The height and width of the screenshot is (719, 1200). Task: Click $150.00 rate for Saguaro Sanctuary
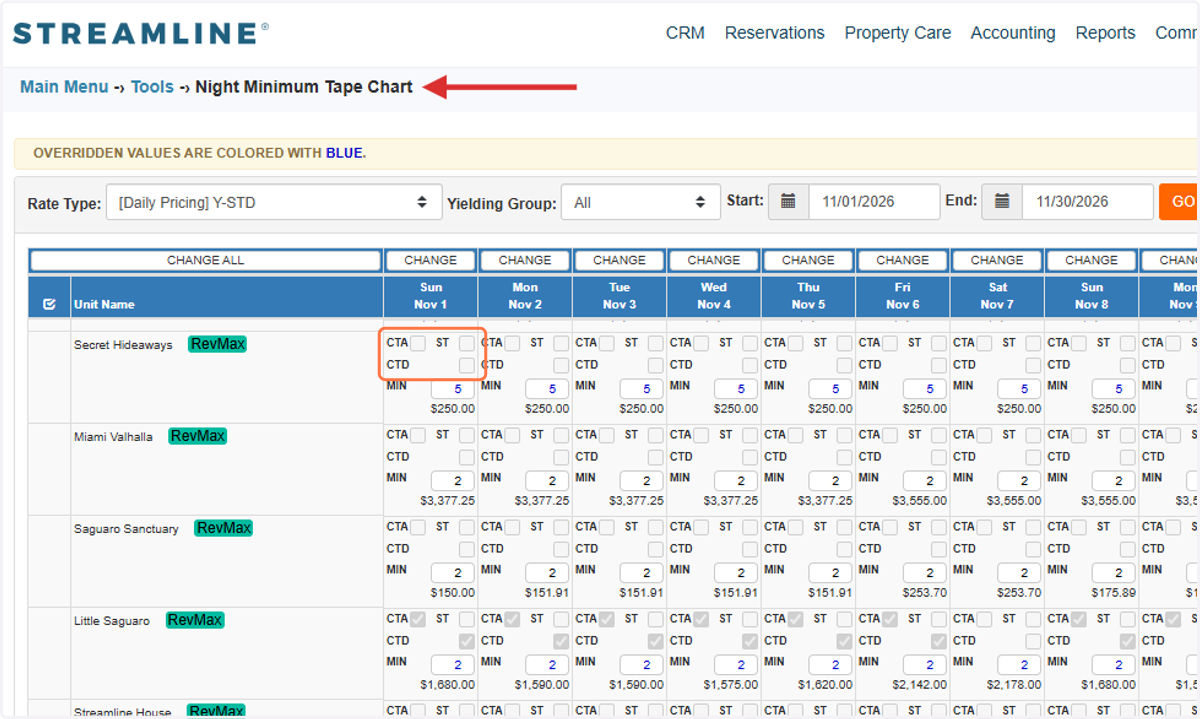(452, 593)
